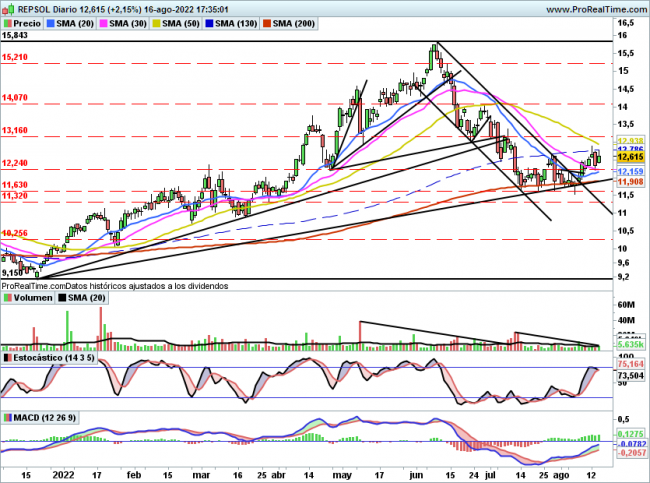Open the MACD (12 26 9) settings label
Screen dimensions: 650x483
click(42, 417)
